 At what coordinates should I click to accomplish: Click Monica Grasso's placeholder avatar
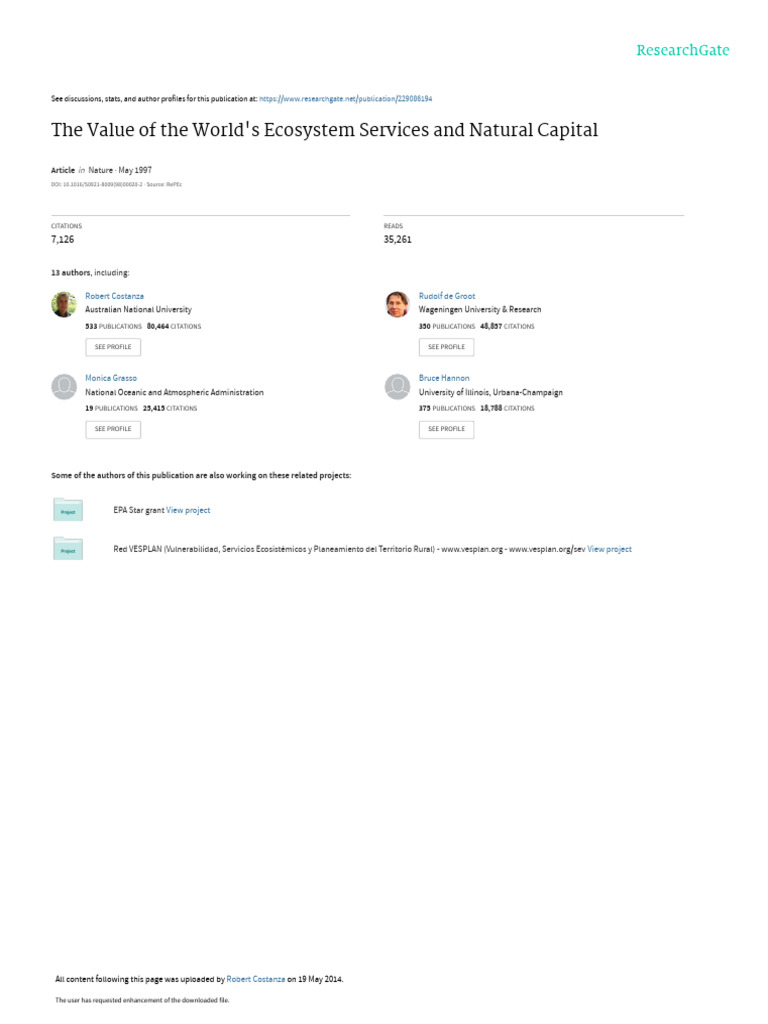(64, 386)
